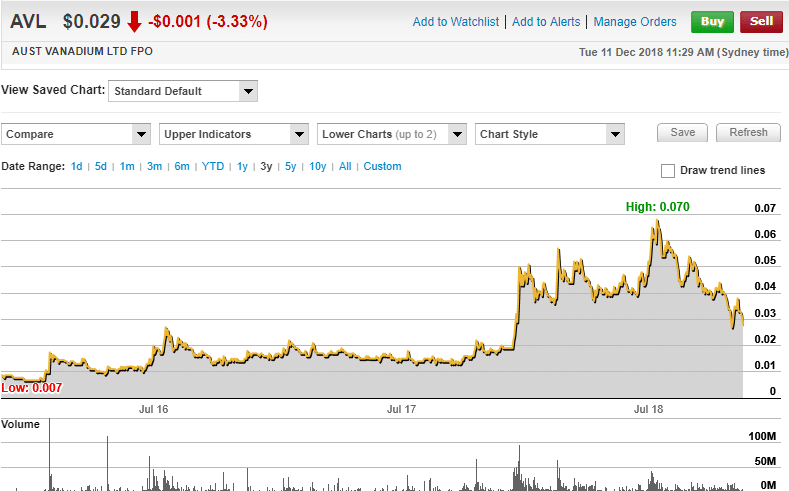Select the 1m date range
Image resolution: width=789 pixels, height=491 pixels.
(127, 167)
